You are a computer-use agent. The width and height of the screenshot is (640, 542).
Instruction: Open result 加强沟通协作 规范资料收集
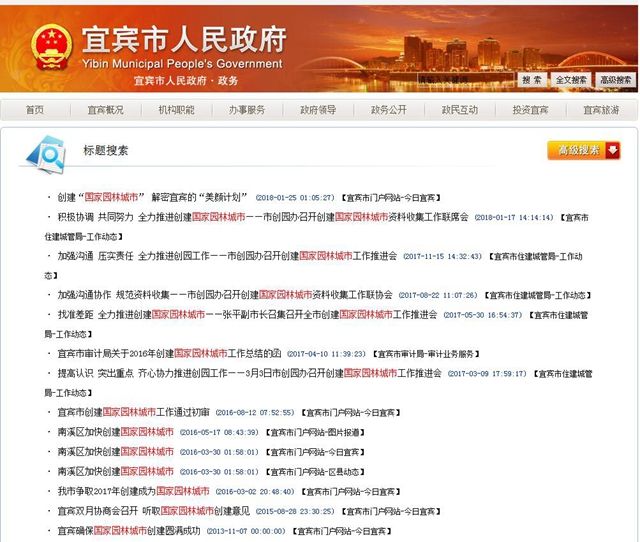[x=225, y=295]
